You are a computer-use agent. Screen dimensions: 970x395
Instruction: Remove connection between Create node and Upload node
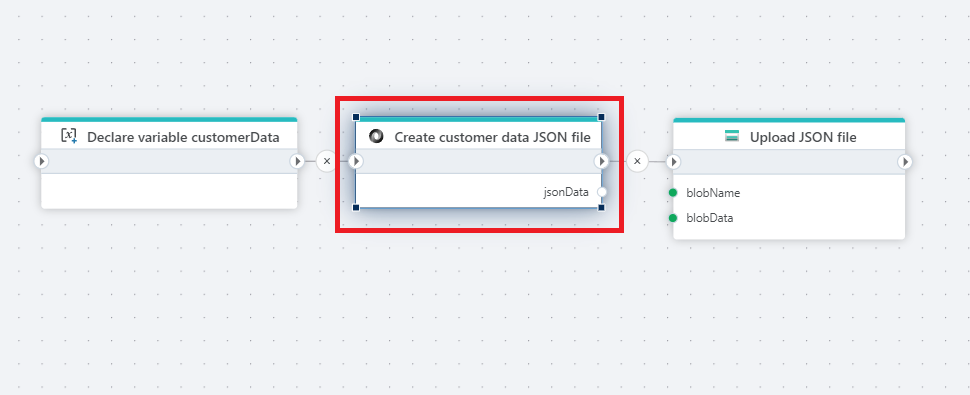point(637,161)
